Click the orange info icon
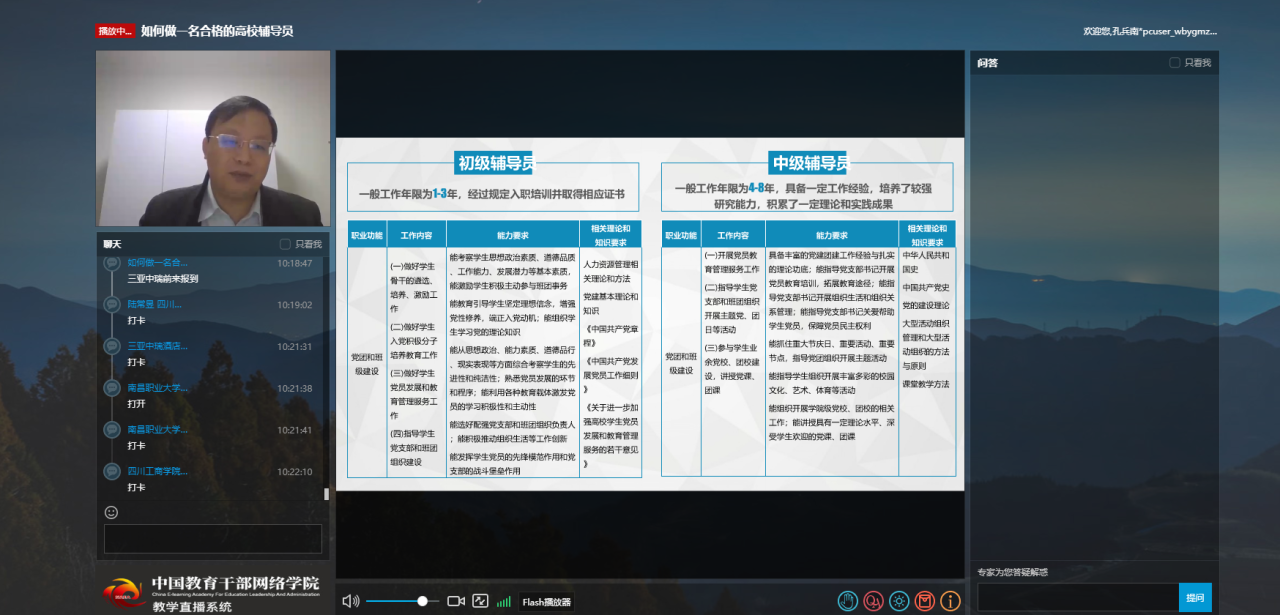The image size is (1280, 615). click(x=950, y=601)
